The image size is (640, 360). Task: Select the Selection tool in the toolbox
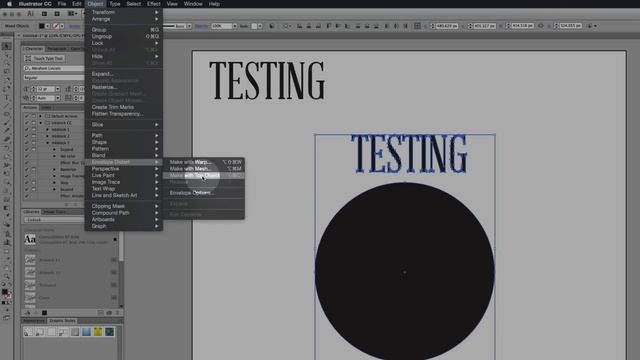pyautogui.click(x=7, y=46)
